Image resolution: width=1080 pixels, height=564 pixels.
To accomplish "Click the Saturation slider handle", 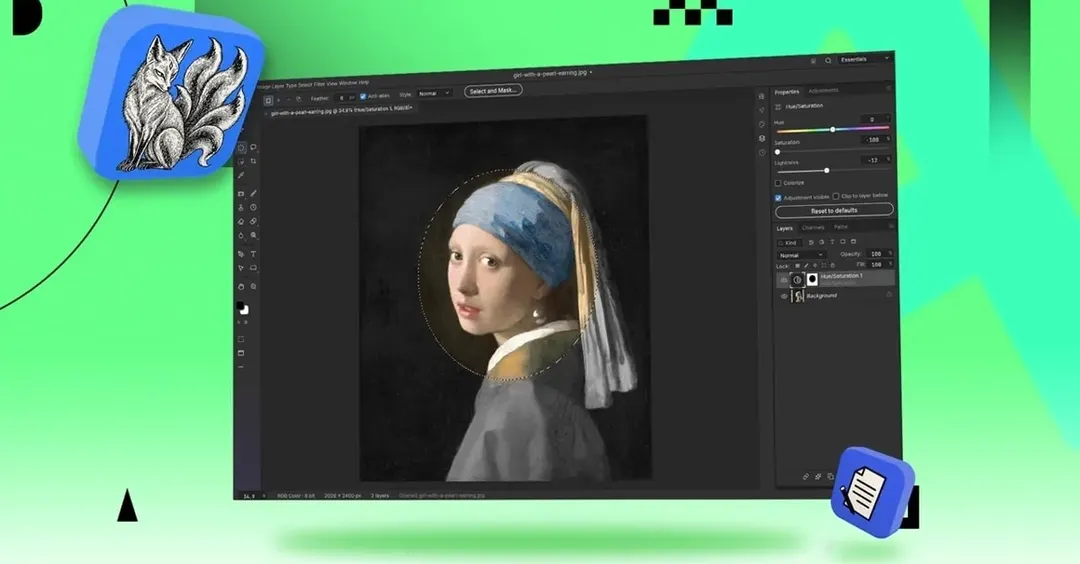I will click(778, 152).
